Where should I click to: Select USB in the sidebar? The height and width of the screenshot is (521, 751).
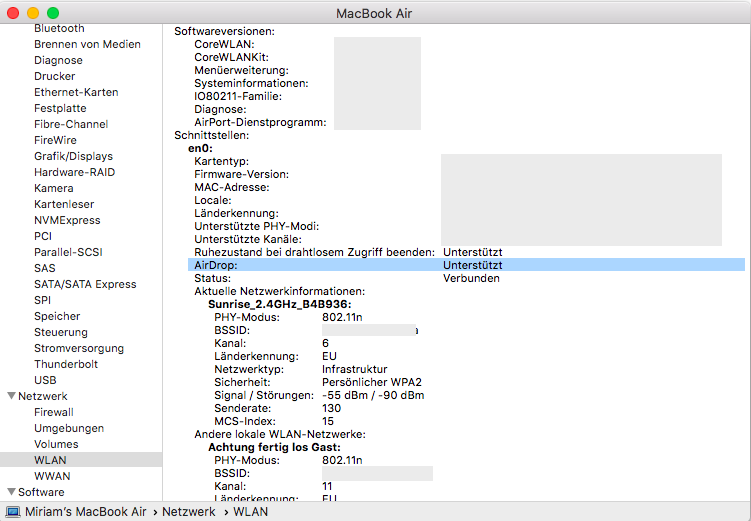pyautogui.click(x=45, y=380)
